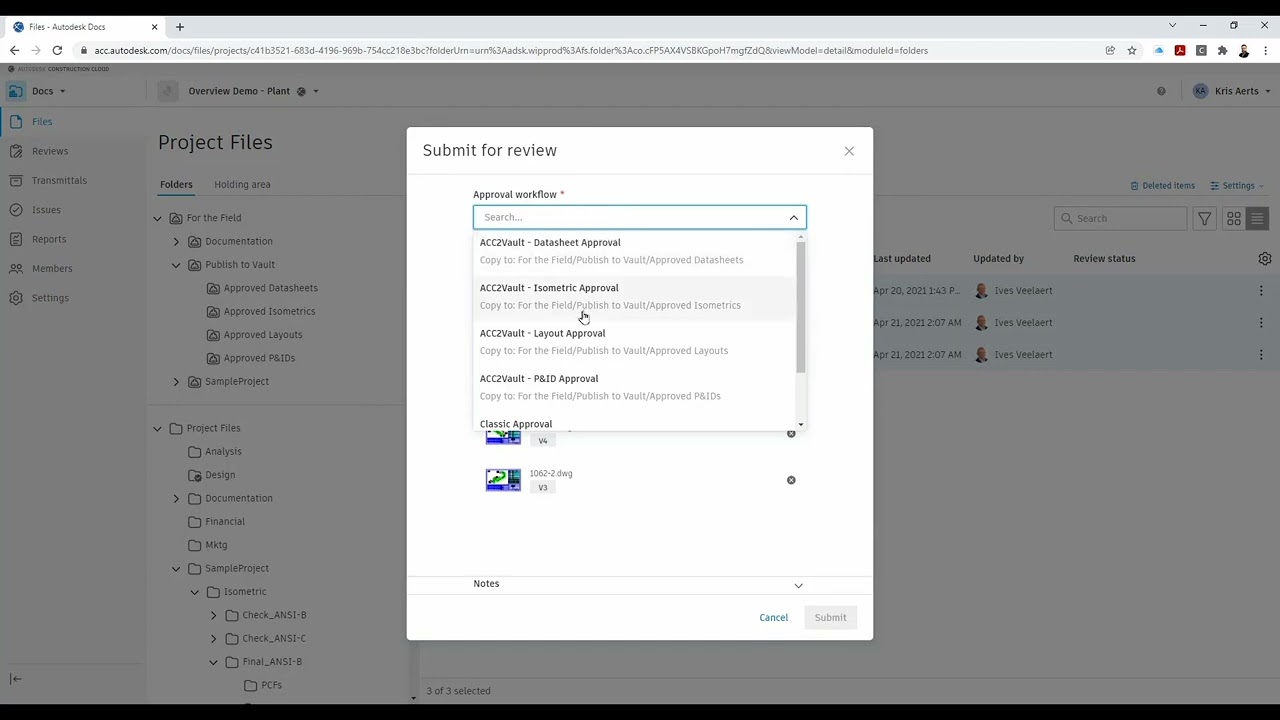Image resolution: width=1280 pixels, height=720 pixels.
Task: Collapse the left sidebar with arrow icon
Action: (x=16, y=679)
